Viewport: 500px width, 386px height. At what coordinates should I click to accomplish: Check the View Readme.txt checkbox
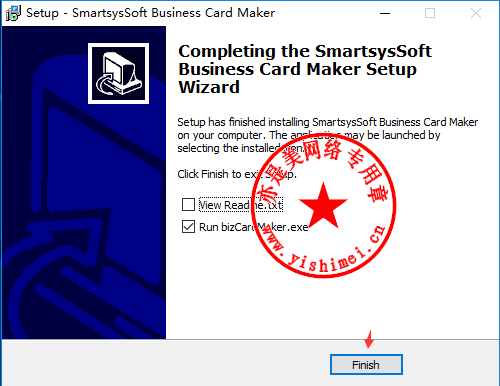point(188,205)
